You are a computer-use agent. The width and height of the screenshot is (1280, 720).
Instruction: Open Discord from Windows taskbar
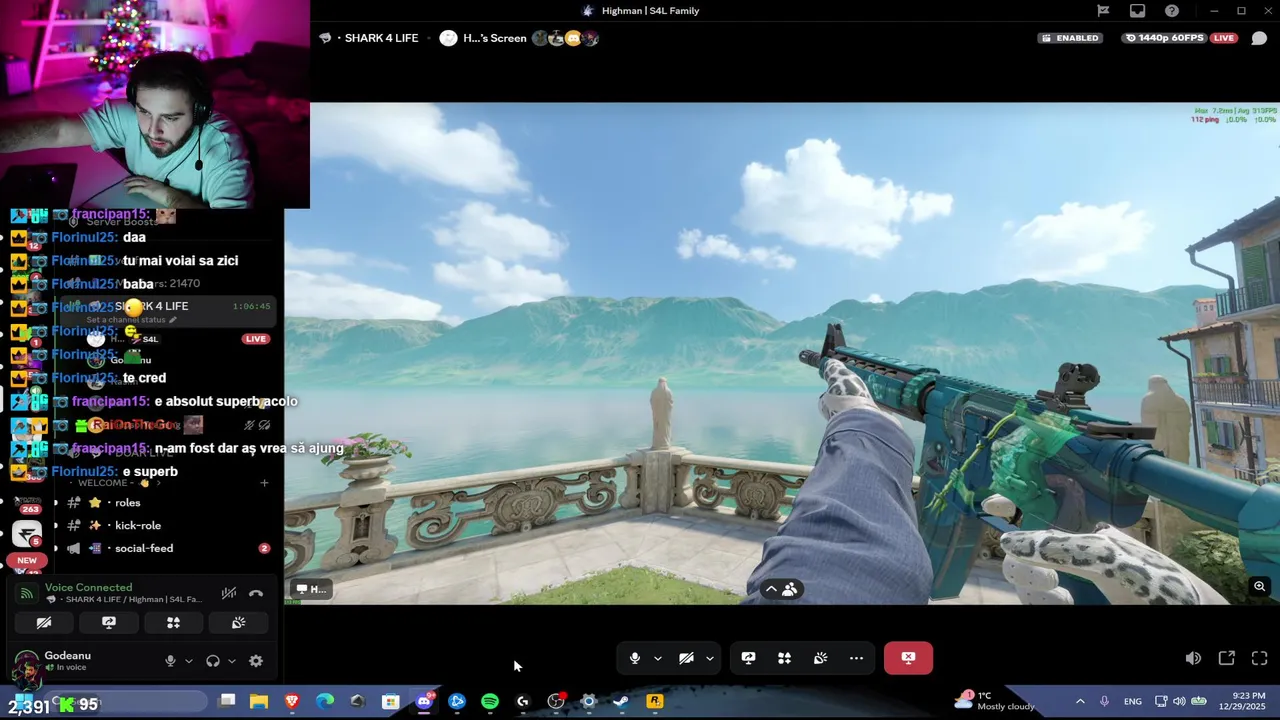(424, 701)
